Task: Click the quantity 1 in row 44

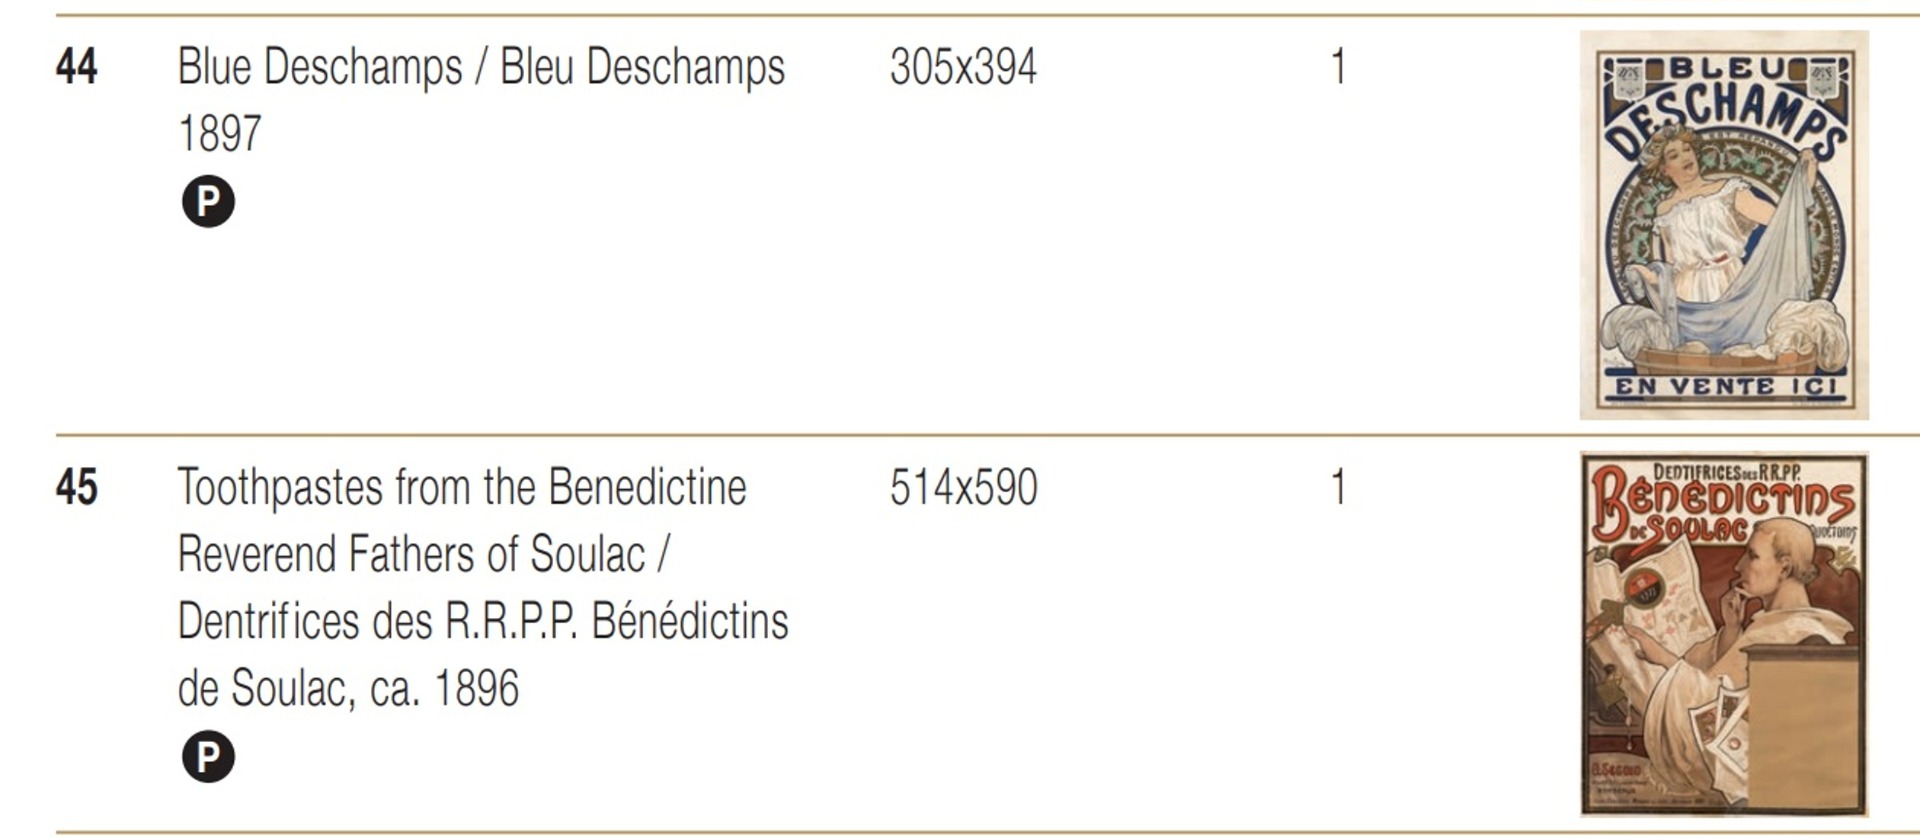Action: pyautogui.click(x=1338, y=68)
